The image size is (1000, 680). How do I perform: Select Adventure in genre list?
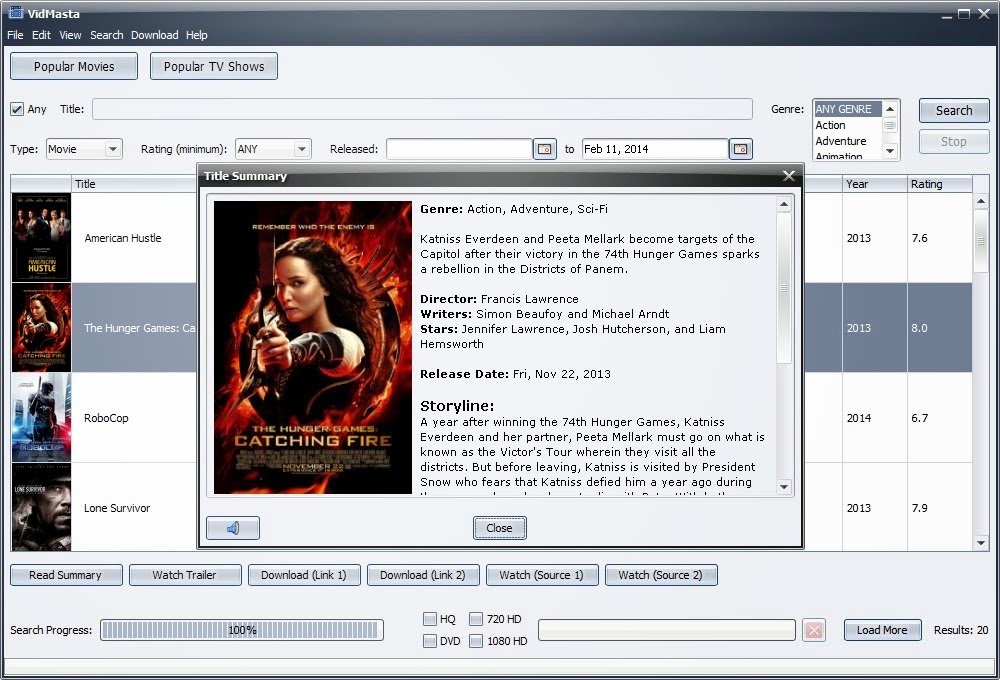[x=848, y=141]
